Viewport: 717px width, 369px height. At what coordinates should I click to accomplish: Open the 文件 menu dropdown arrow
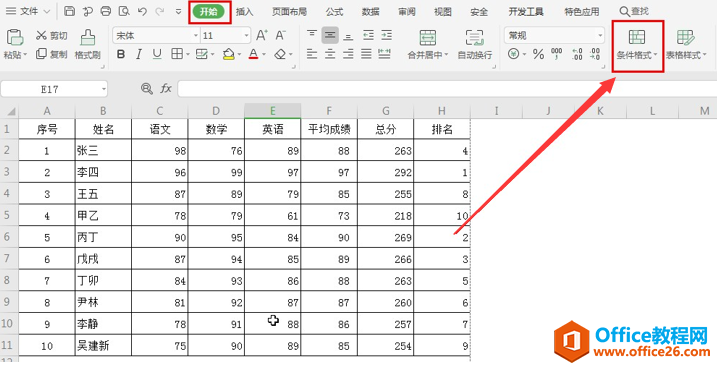pos(46,12)
